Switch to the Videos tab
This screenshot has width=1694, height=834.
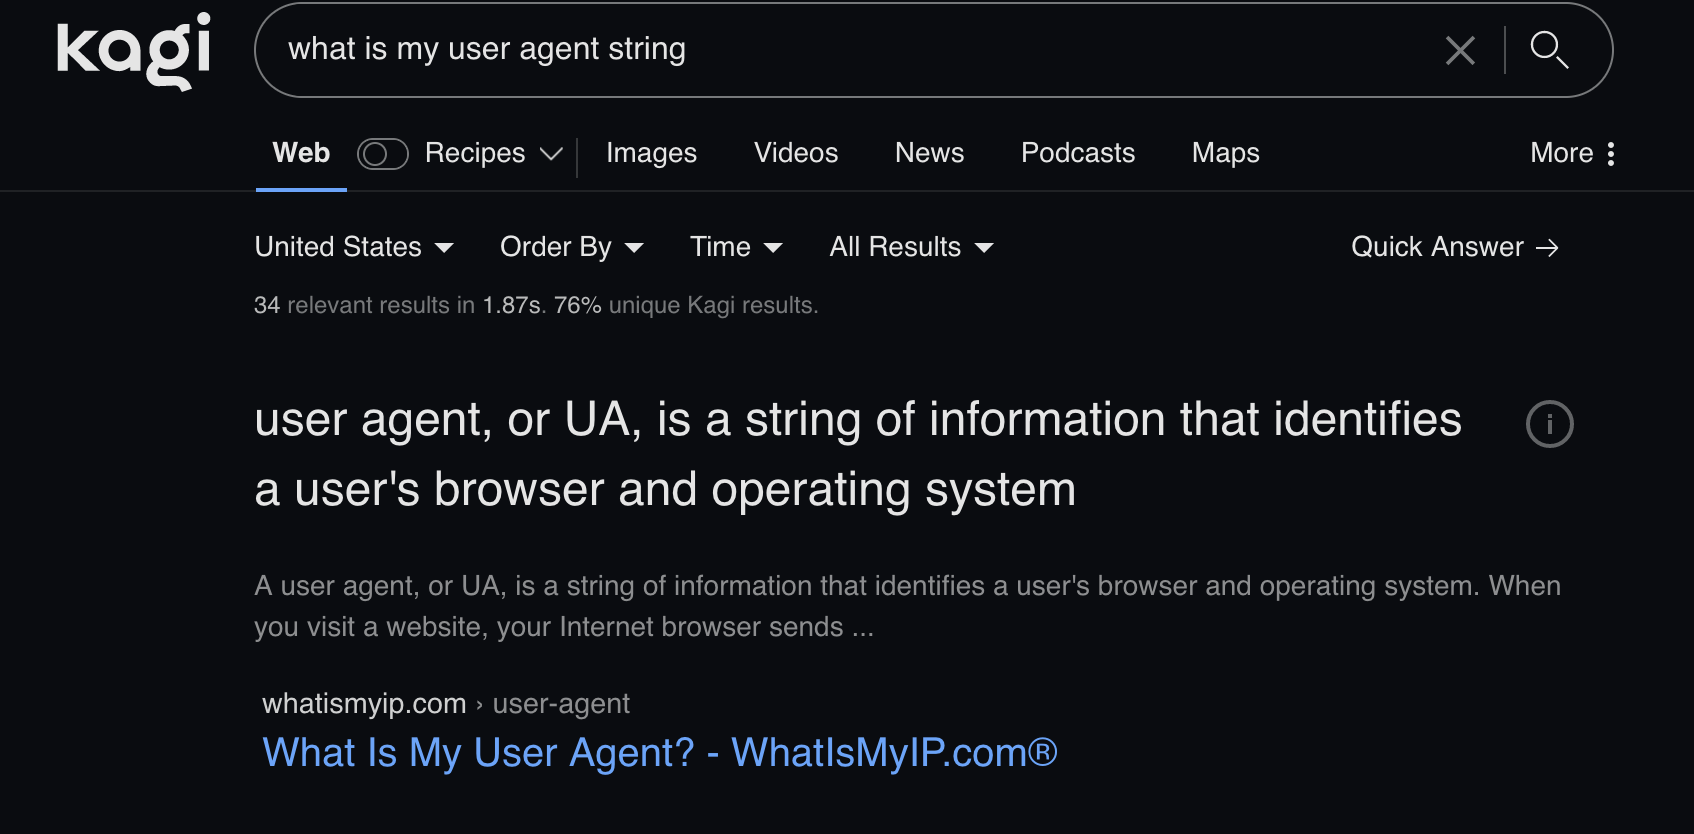(x=796, y=153)
